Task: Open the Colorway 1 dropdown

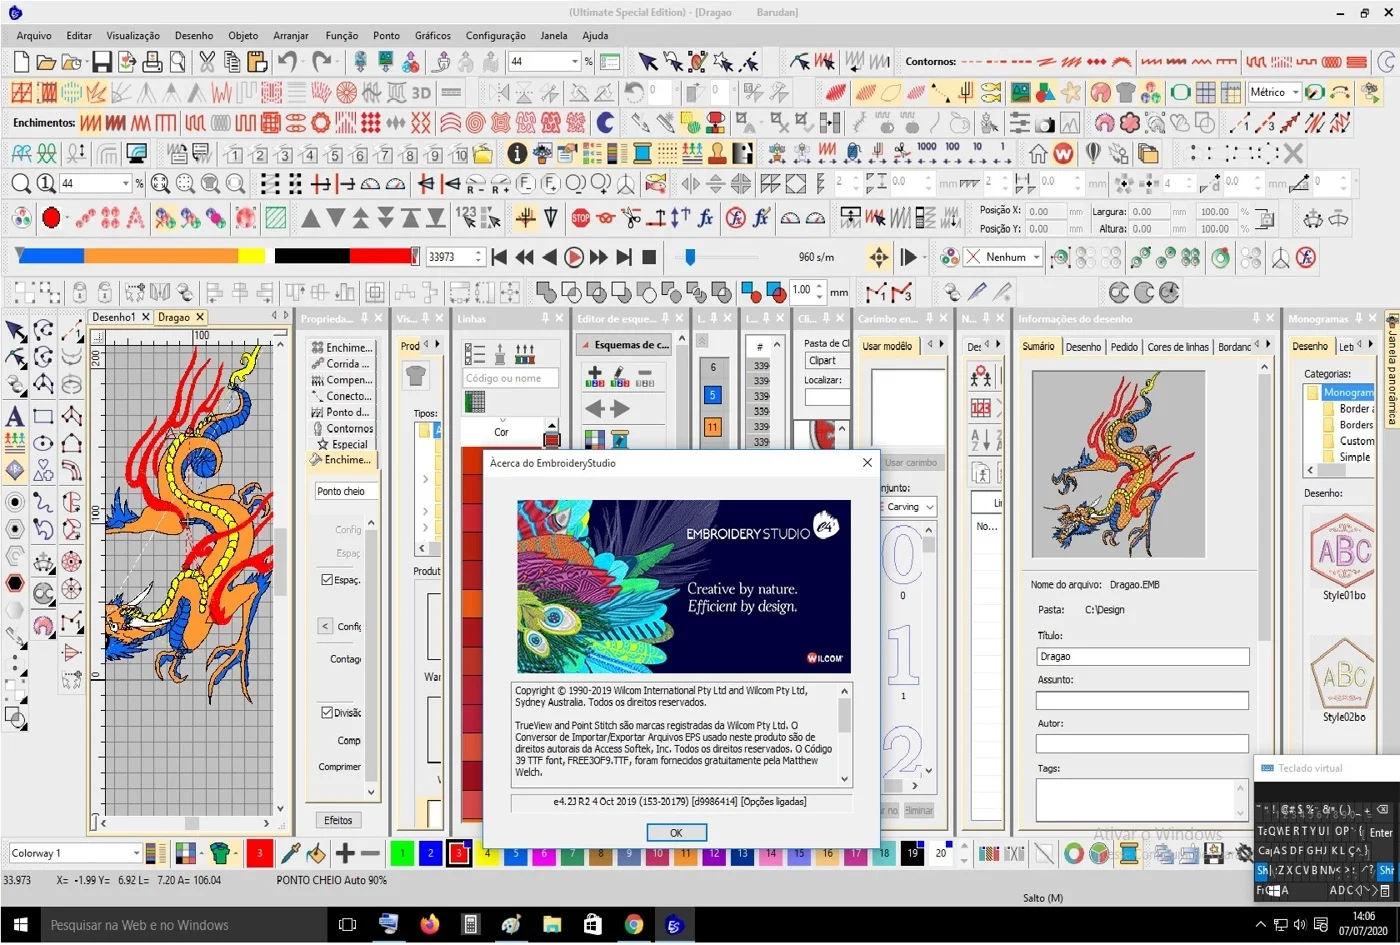Action: point(75,853)
